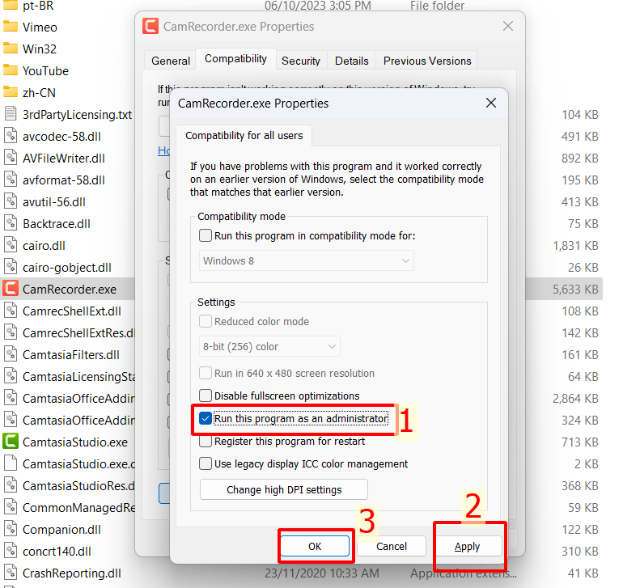Click the 104 KB size entry
This screenshot has width=640, height=588.
(x=580, y=115)
